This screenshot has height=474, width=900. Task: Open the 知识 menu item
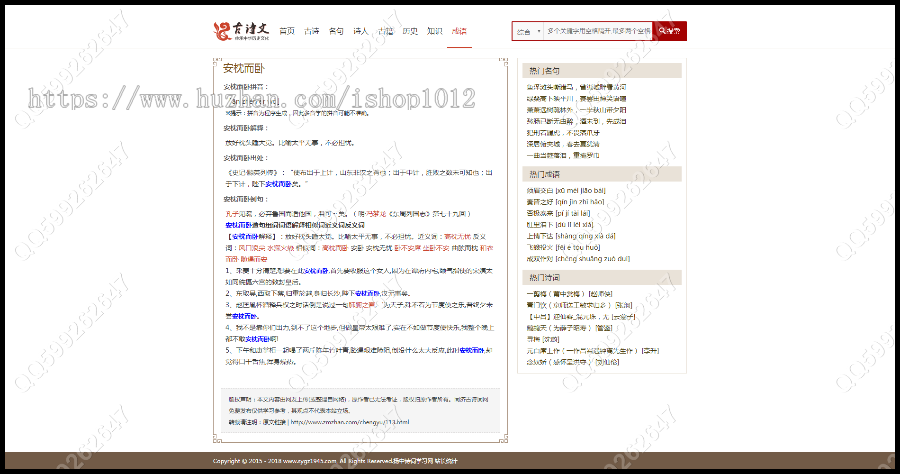[434, 32]
